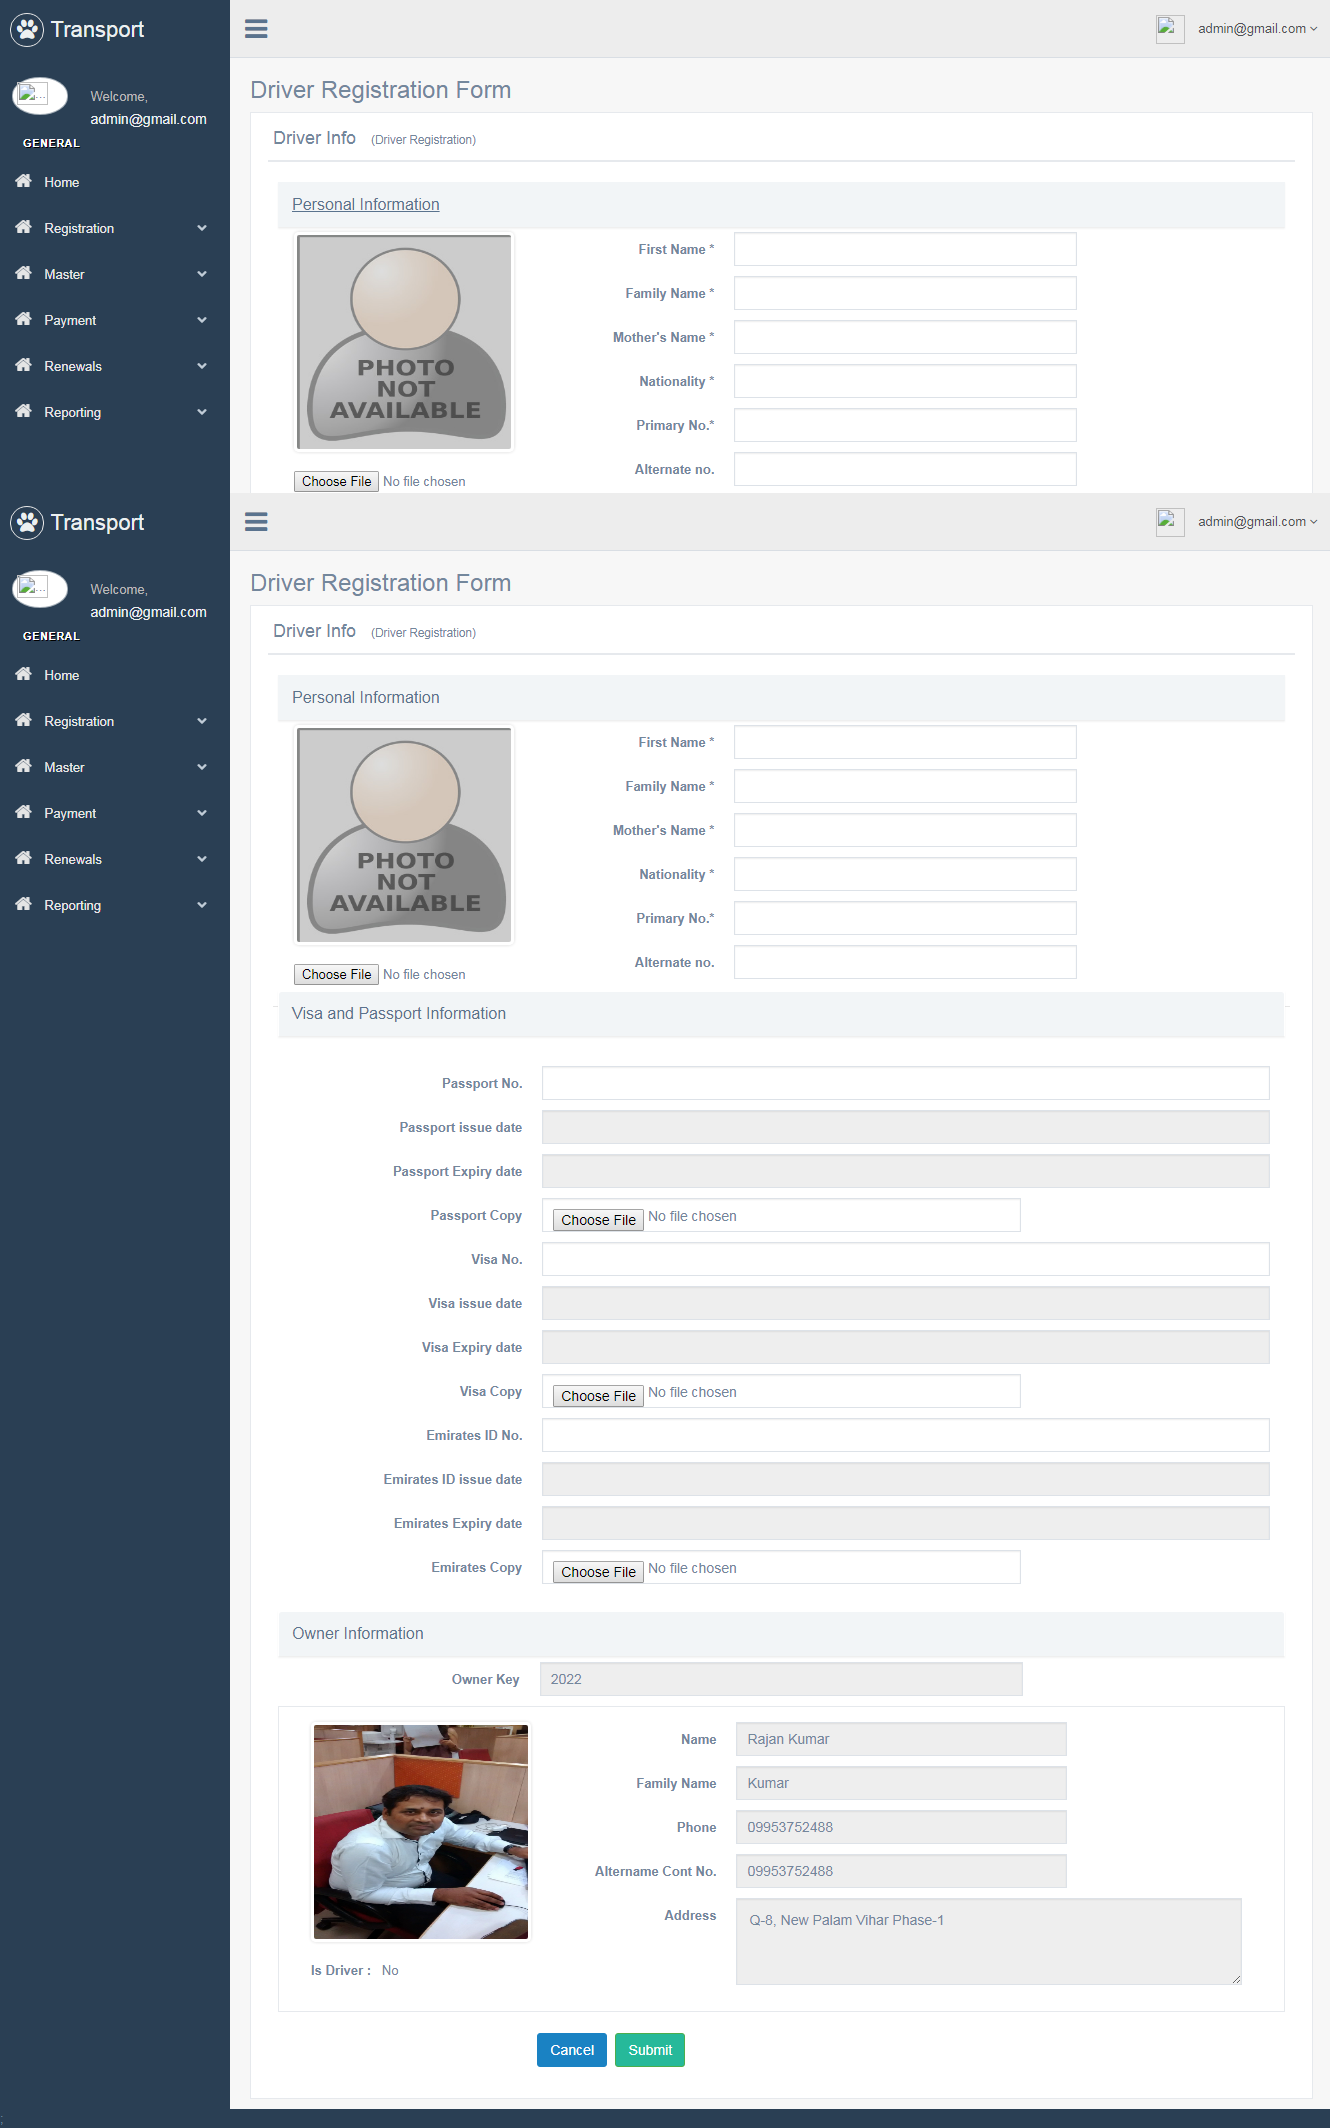Open the Renewals menu item in the upper sidebar

coord(115,366)
